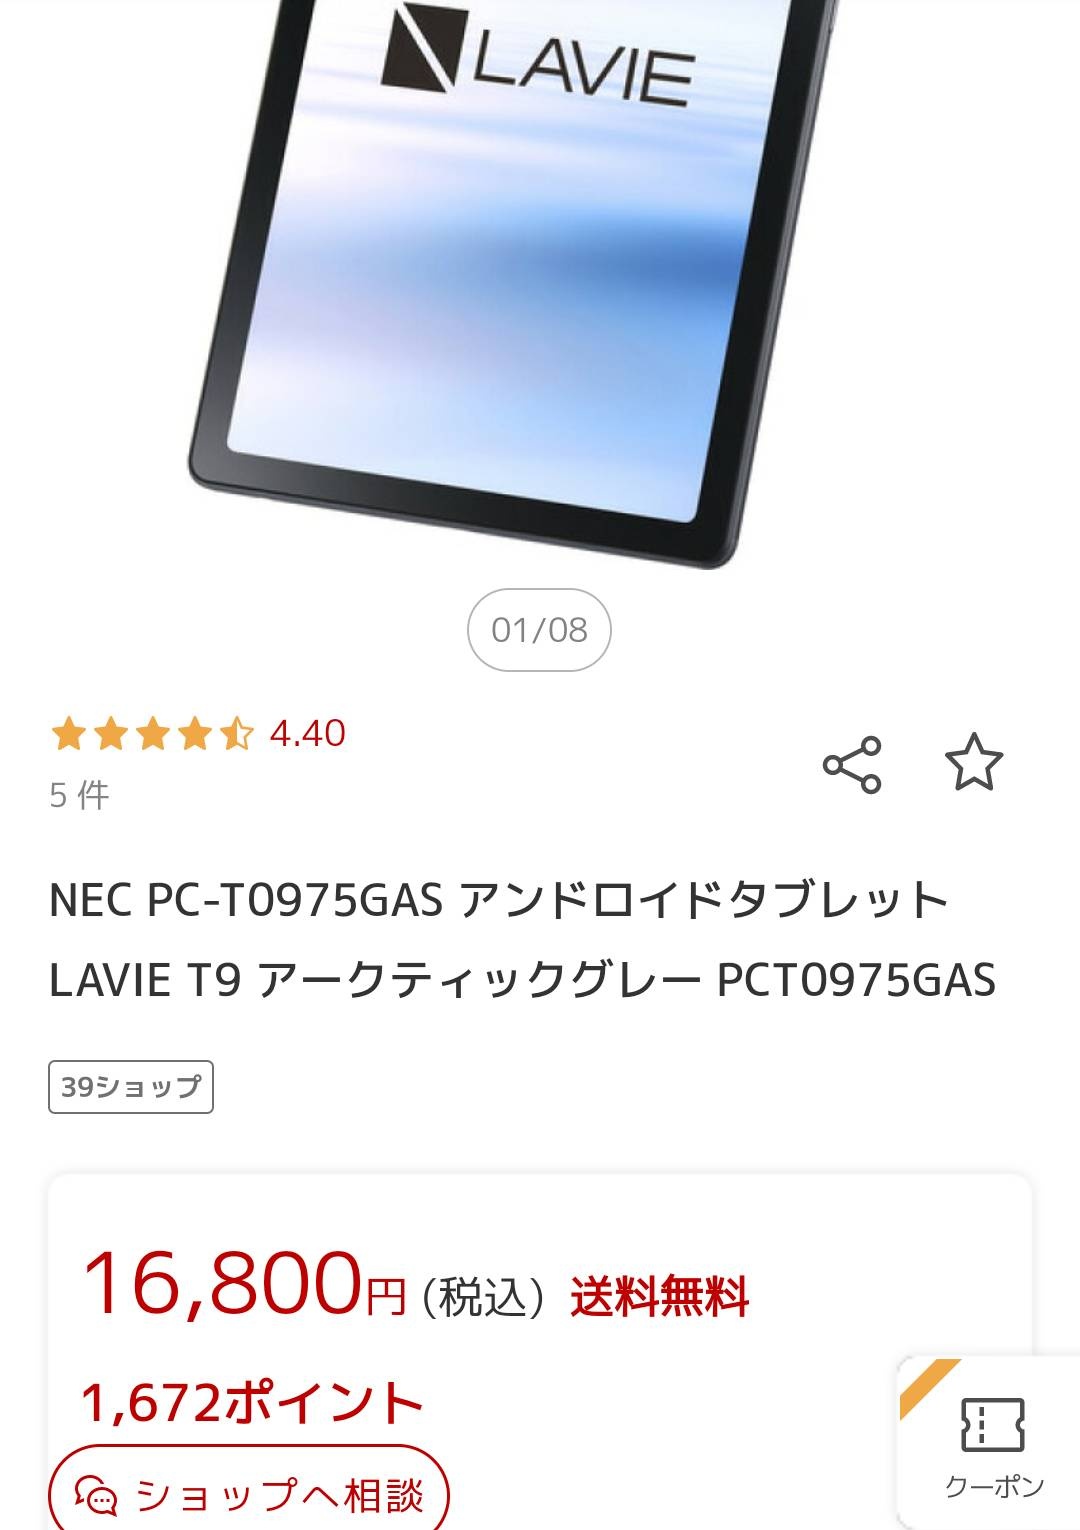Open the 4.40 review score
The height and width of the screenshot is (1530, 1080).
click(x=308, y=733)
